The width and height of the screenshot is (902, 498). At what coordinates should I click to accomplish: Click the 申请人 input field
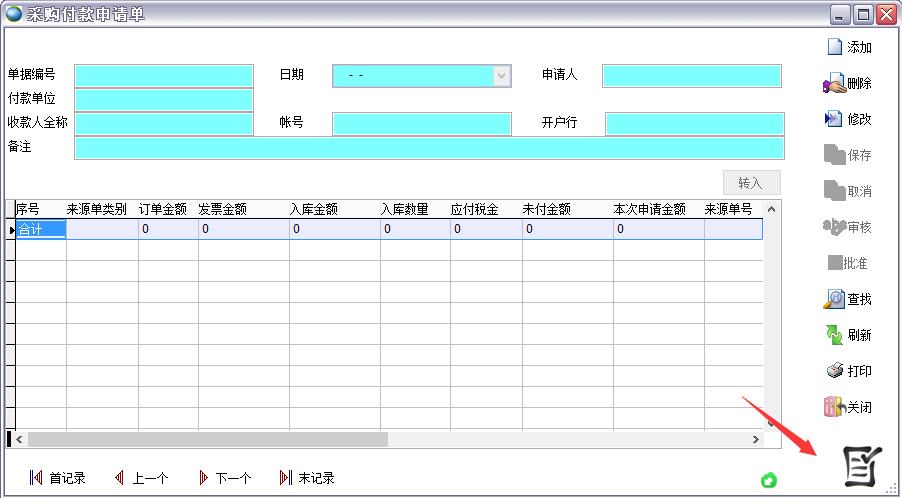691,76
